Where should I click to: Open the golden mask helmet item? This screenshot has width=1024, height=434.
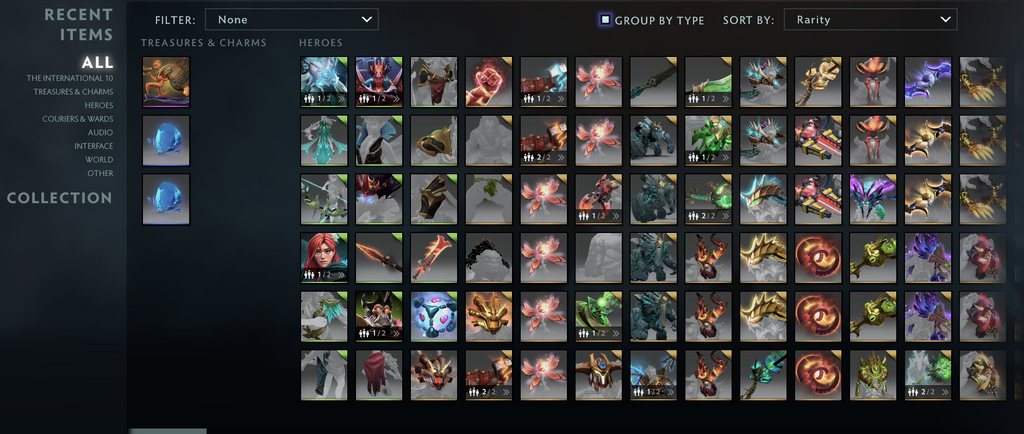pos(488,317)
